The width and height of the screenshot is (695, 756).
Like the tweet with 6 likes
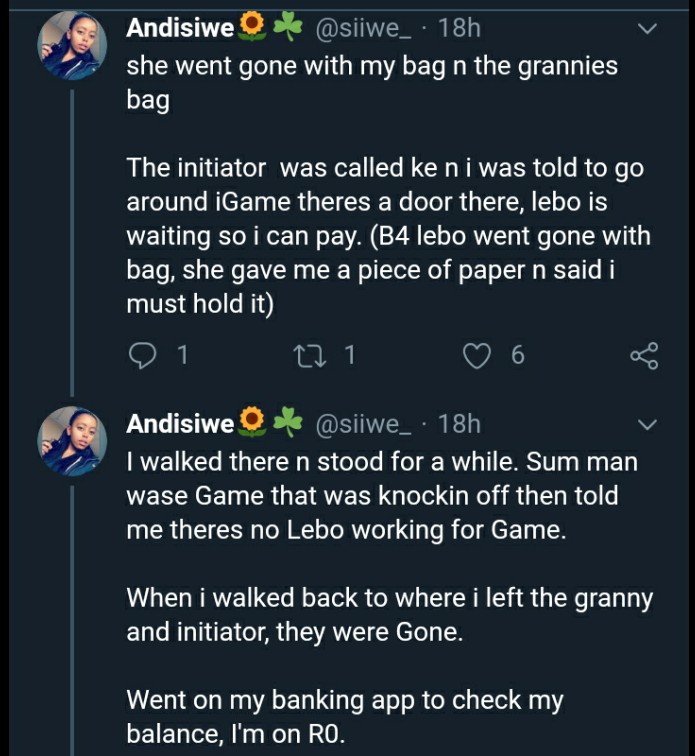(477, 356)
